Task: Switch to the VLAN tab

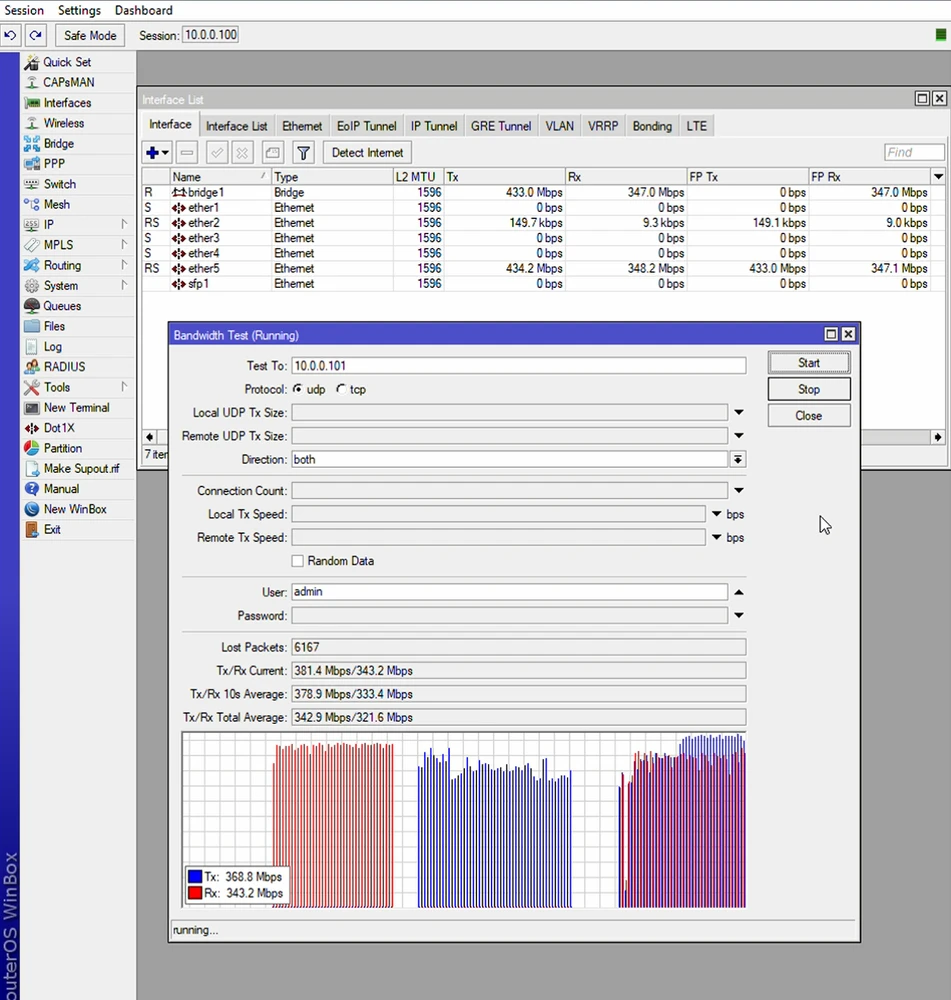Action: (x=559, y=125)
